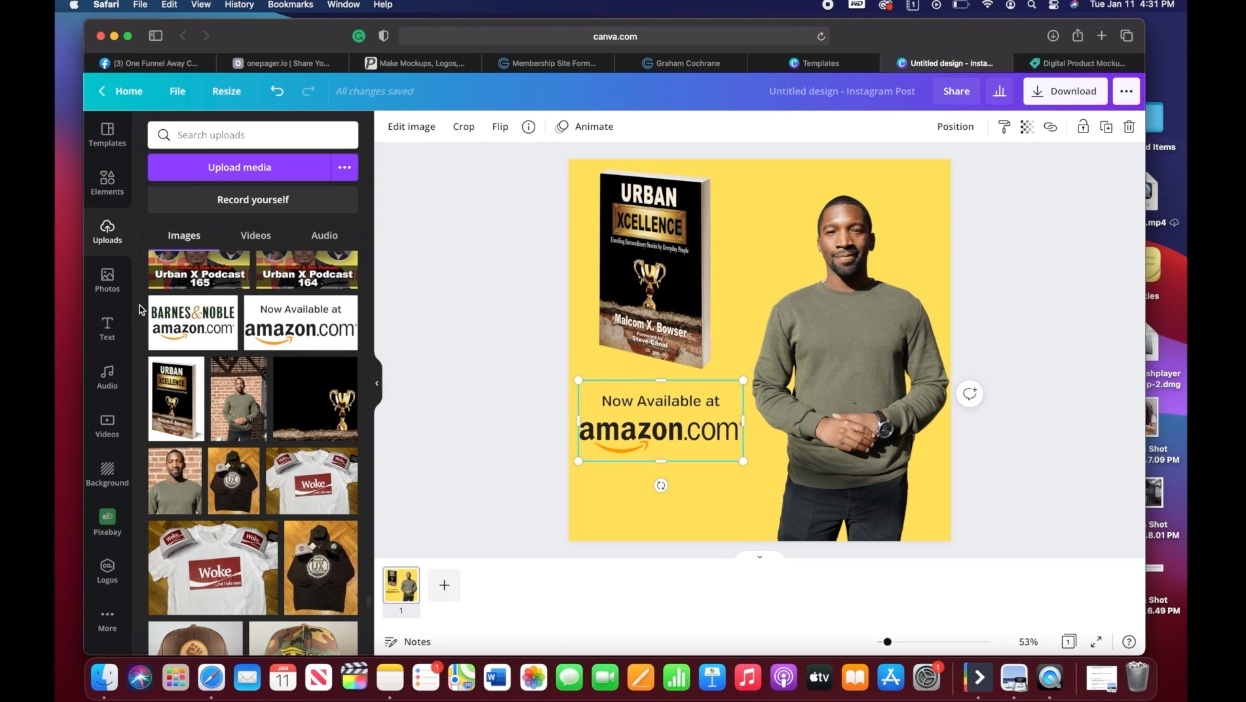Viewport: 1246px width, 702px height.
Task: Lock the selected element
Action: 1083,127
